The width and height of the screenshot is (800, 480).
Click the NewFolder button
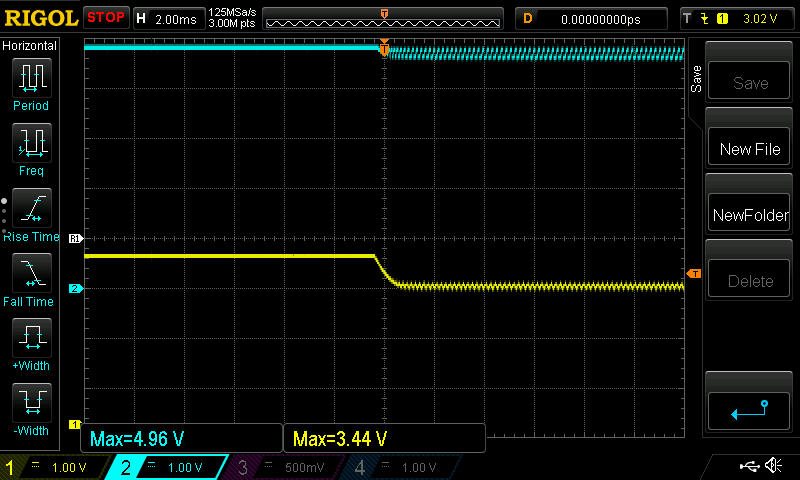tap(749, 214)
